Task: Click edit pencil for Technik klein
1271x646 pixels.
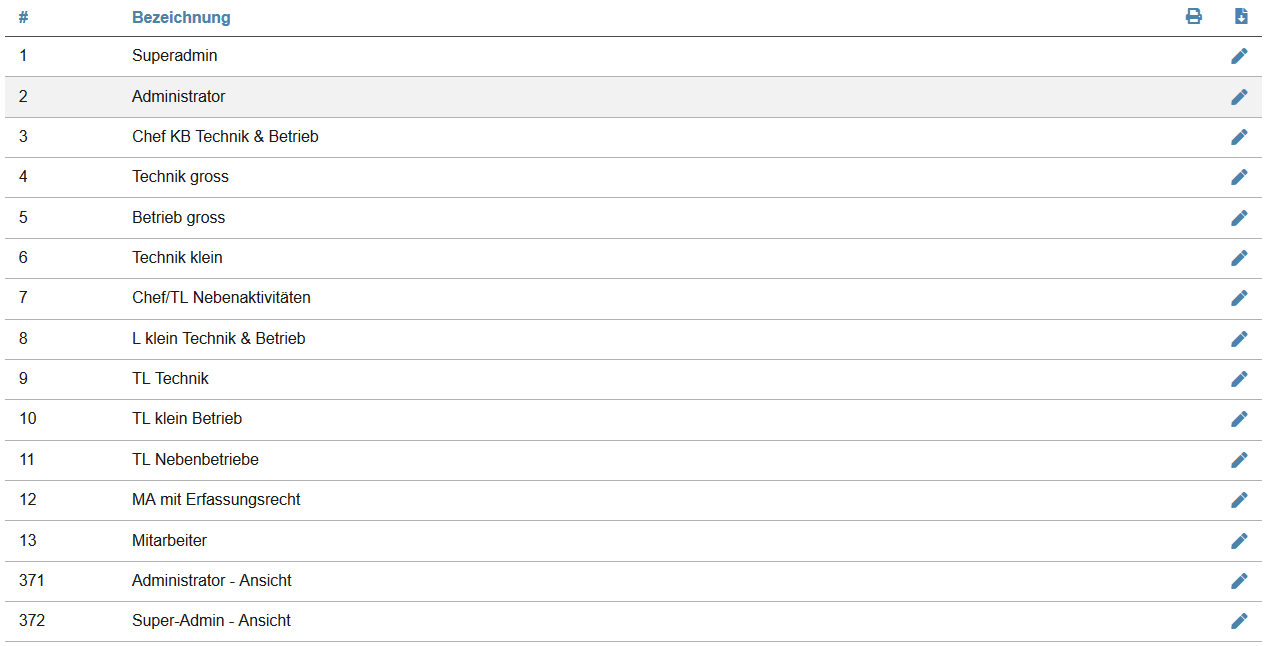Action: (x=1239, y=258)
